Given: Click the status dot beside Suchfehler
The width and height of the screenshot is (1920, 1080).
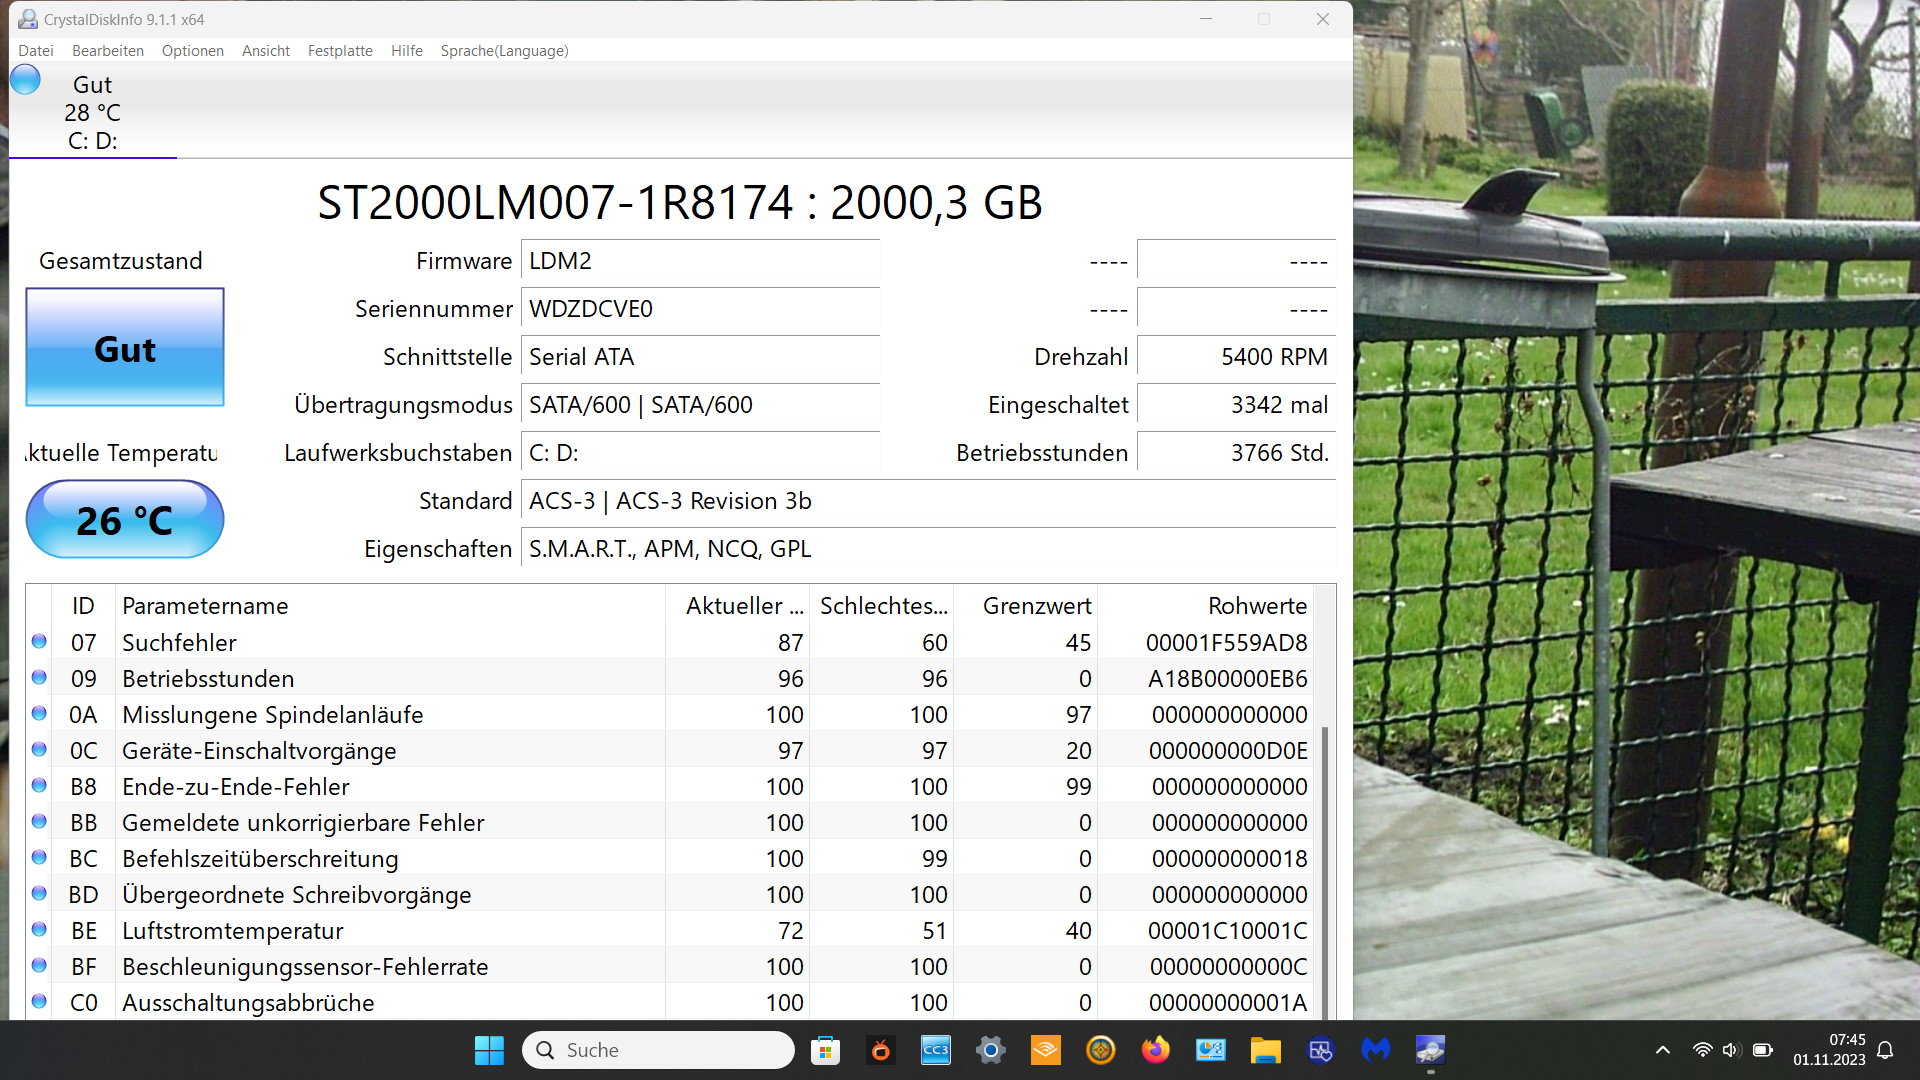Looking at the screenshot, I should tap(39, 642).
